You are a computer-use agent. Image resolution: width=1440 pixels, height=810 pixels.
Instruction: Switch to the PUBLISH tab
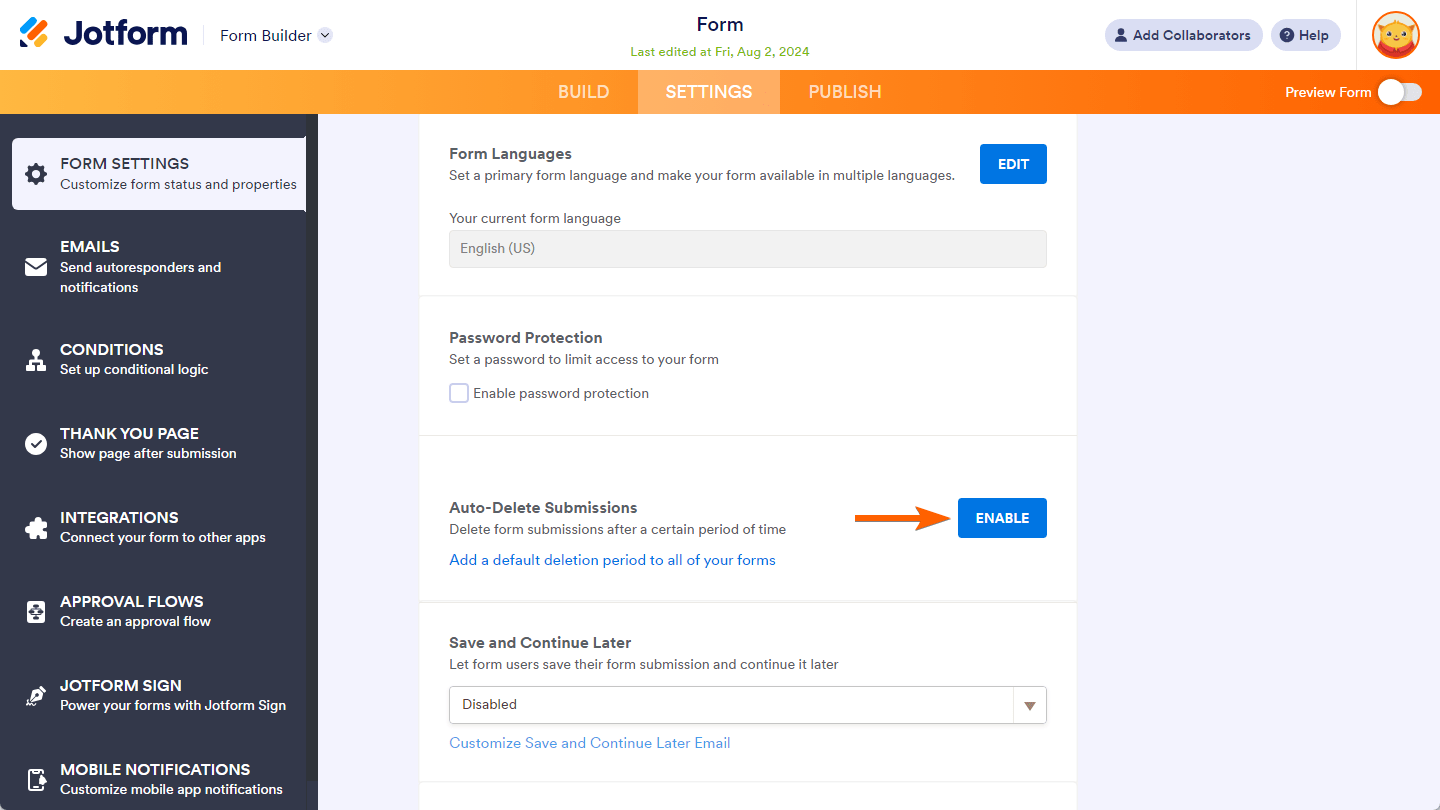click(844, 92)
